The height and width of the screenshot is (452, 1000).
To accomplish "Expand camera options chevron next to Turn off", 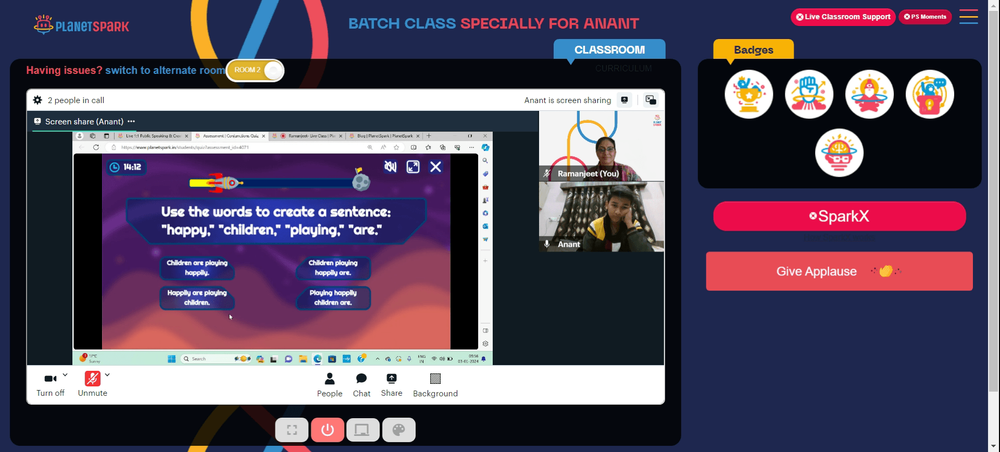I will click(x=65, y=374).
